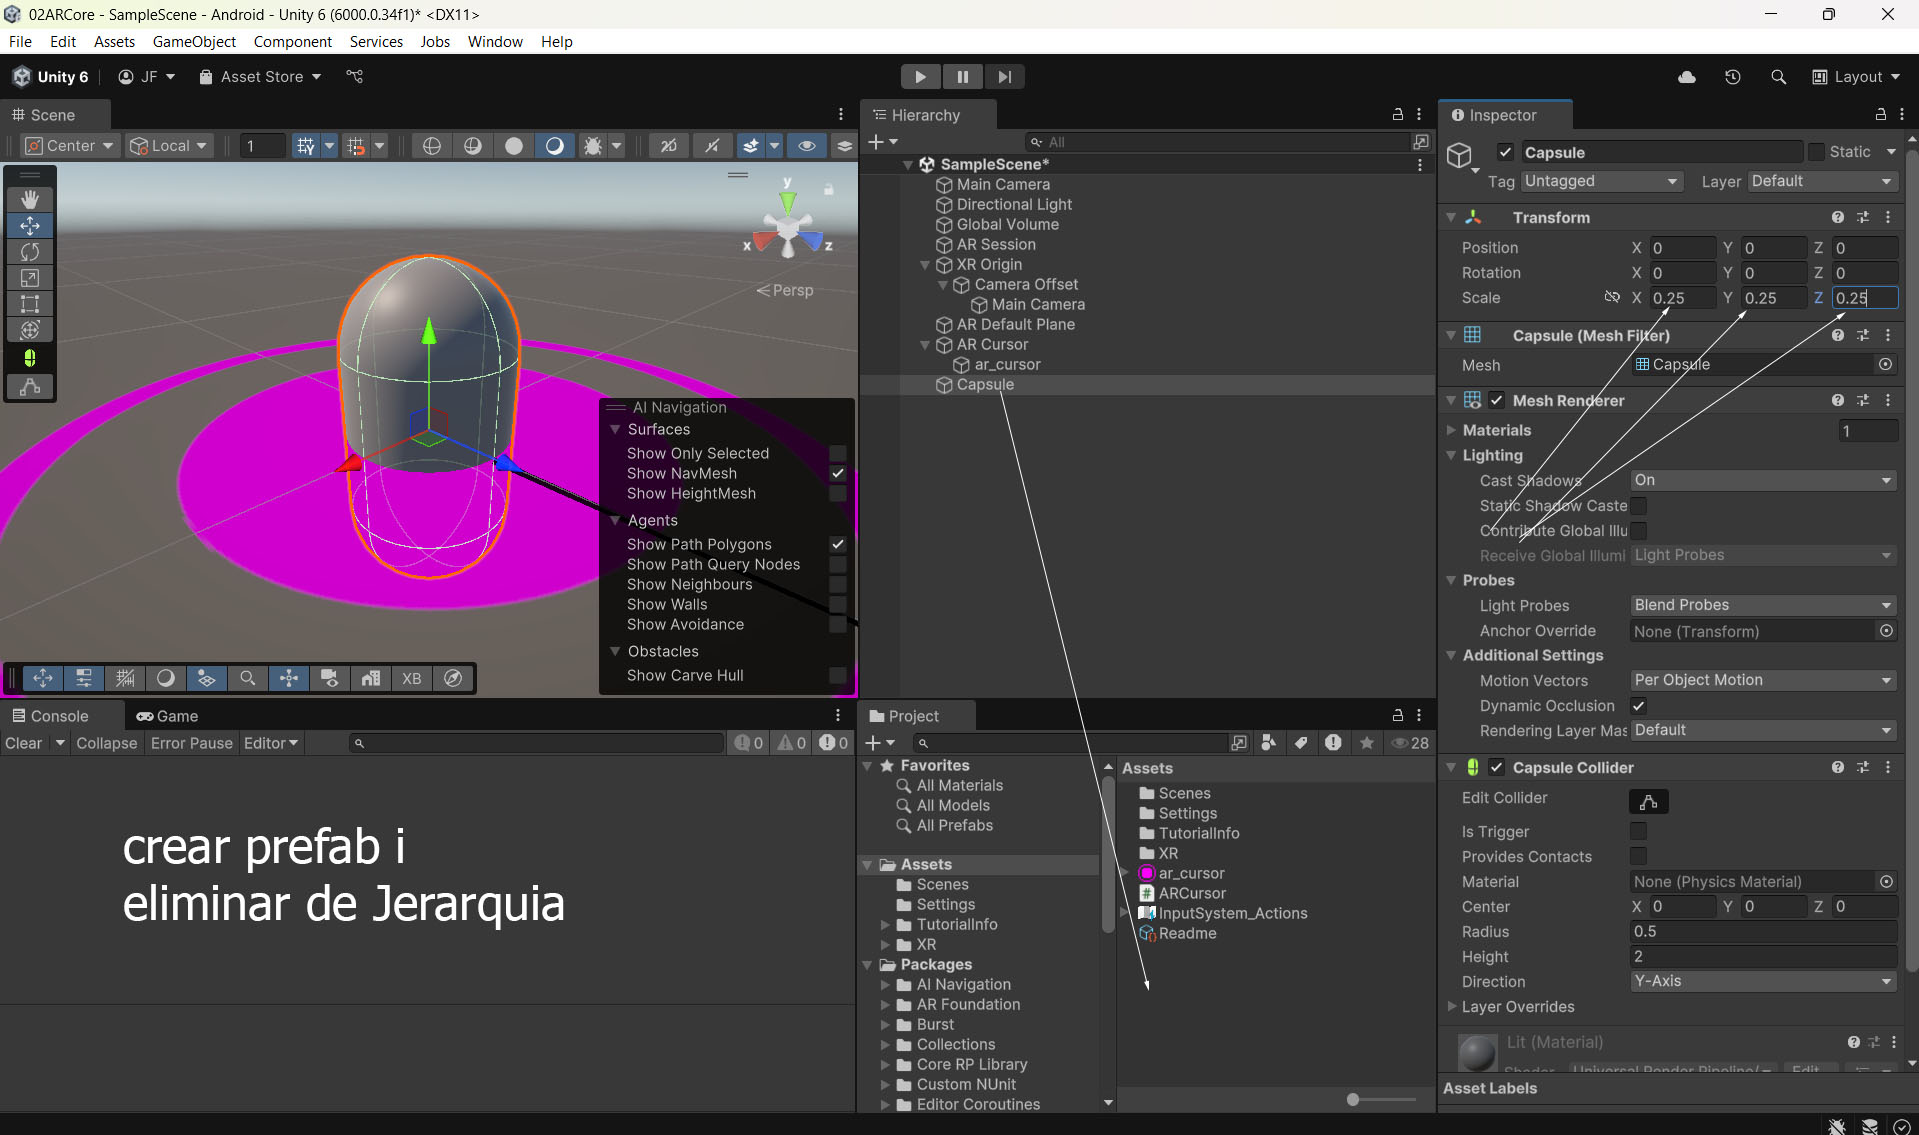Toggle the Is Trigger checkbox

[x=1638, y=832]
